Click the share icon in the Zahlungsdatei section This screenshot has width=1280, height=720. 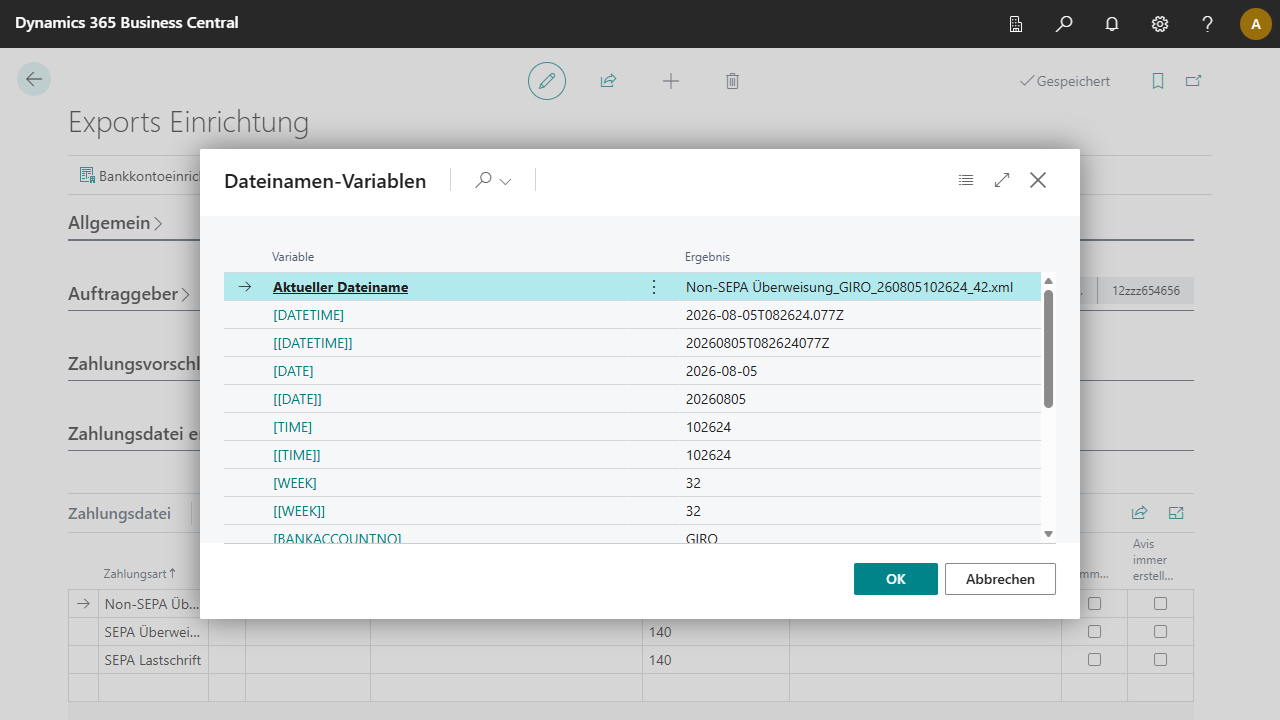click(x=1139, y=513)
